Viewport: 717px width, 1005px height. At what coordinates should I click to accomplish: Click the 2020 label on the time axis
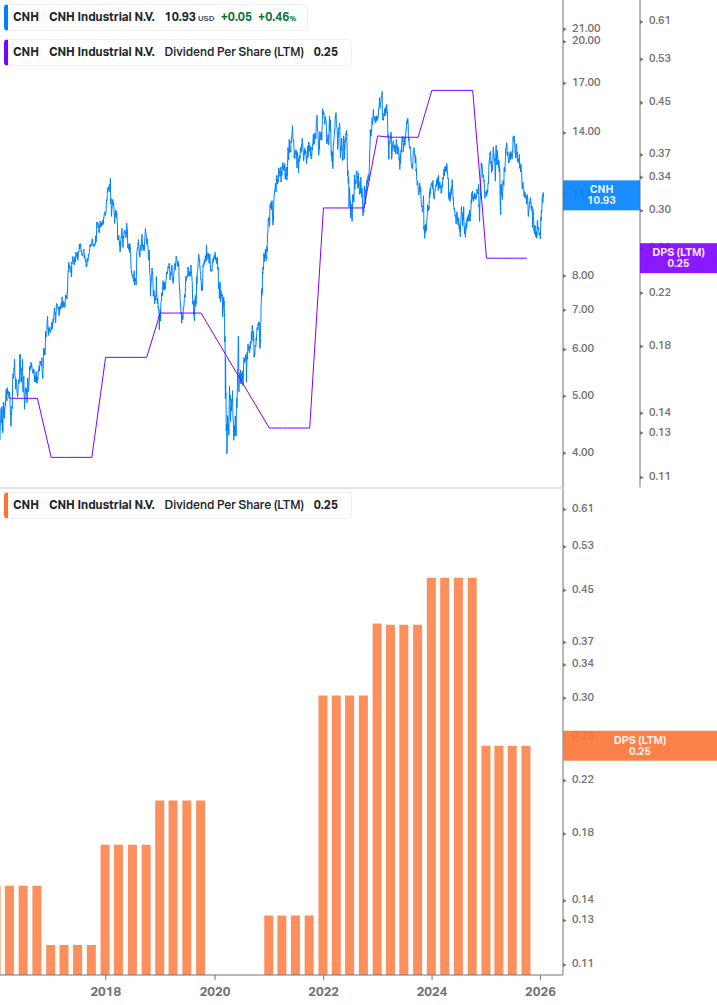(215, 992)
